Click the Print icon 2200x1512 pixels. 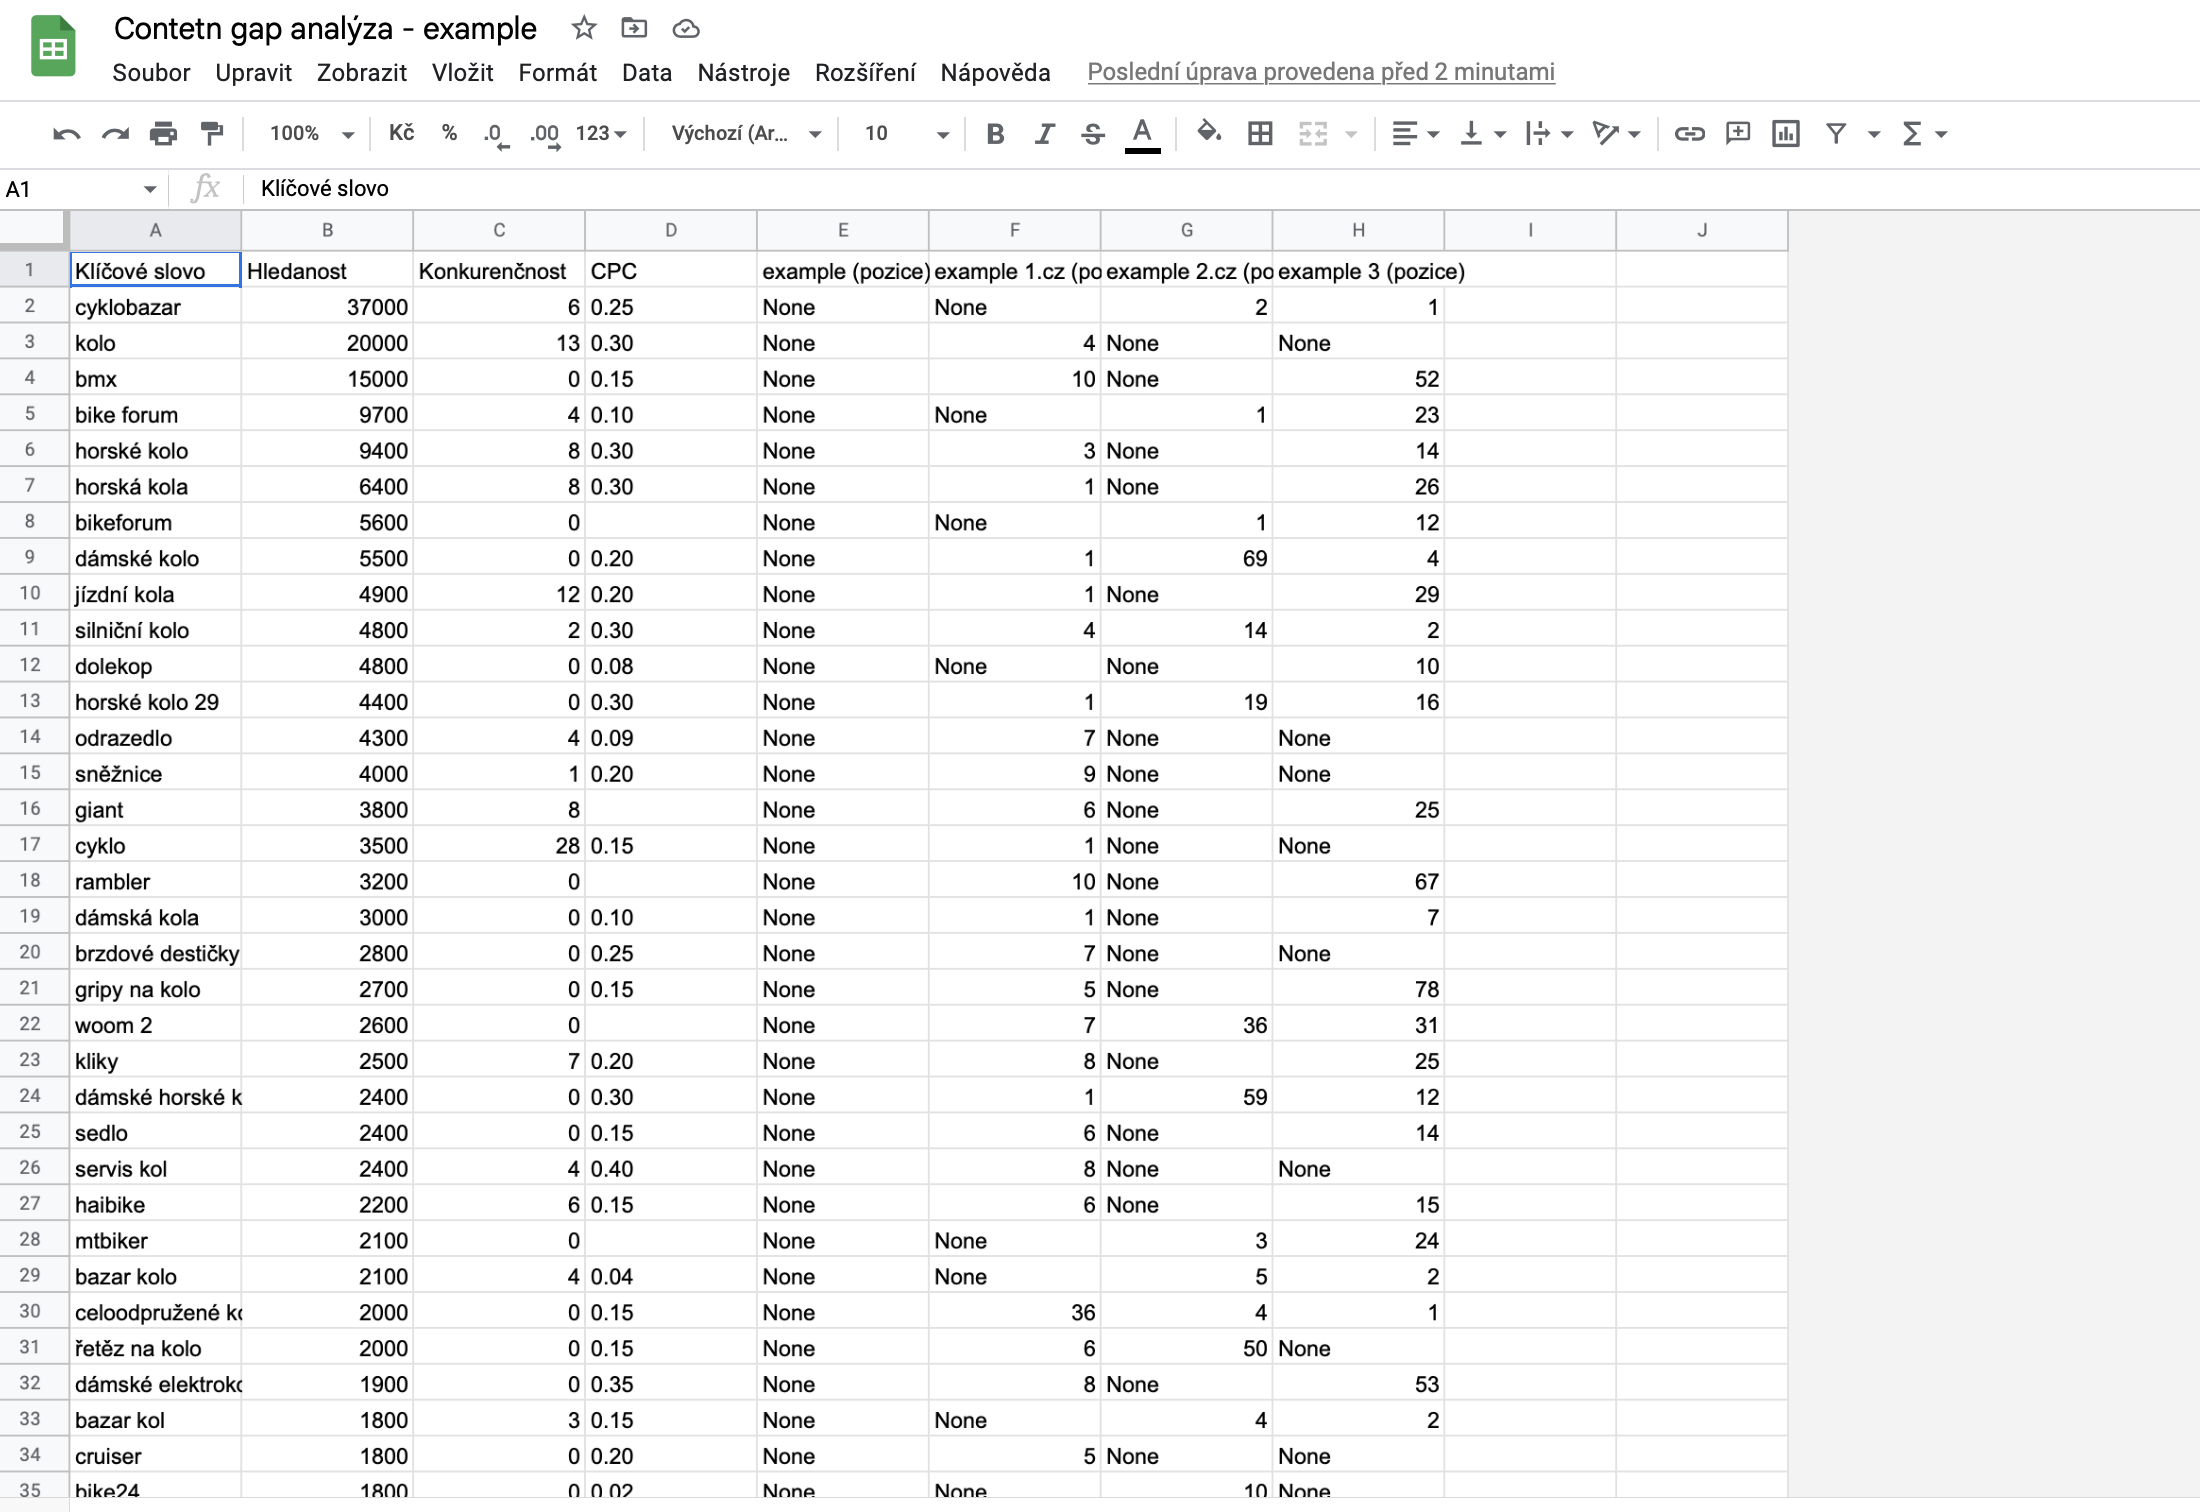tap(163, 134)
